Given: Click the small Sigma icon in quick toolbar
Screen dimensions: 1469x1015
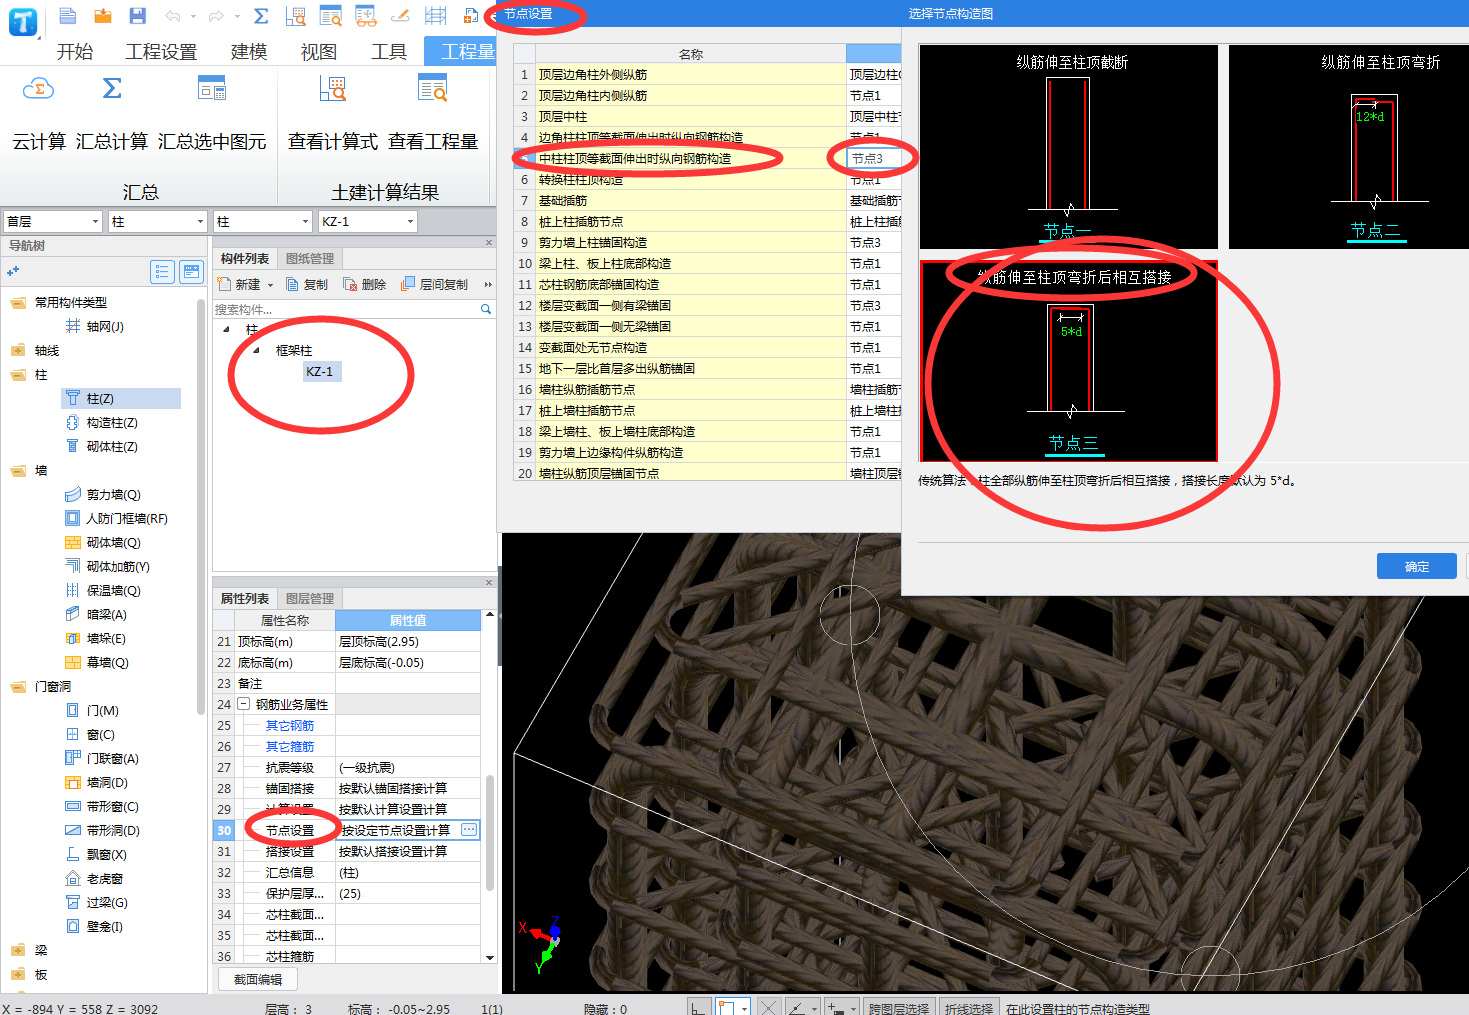Looking at the screenshot, I should (x=261, y=16).
